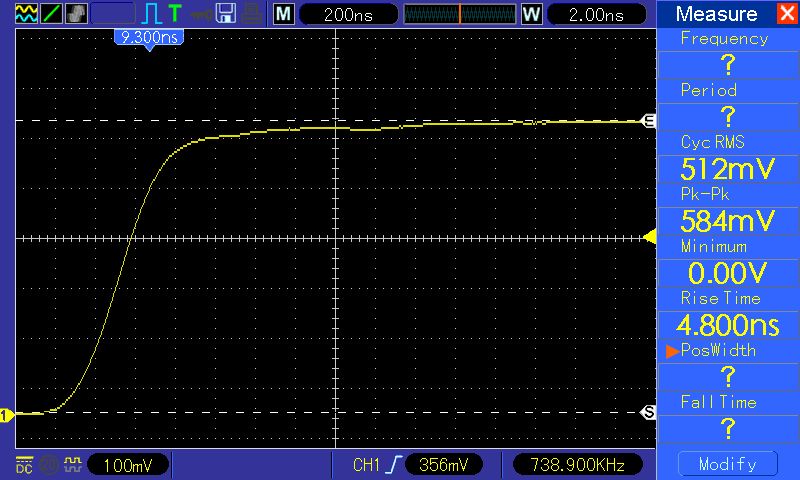The height and width of the screenshot is (480, 800).
Task: Close the Measure panel
Action: coord(787,13)
